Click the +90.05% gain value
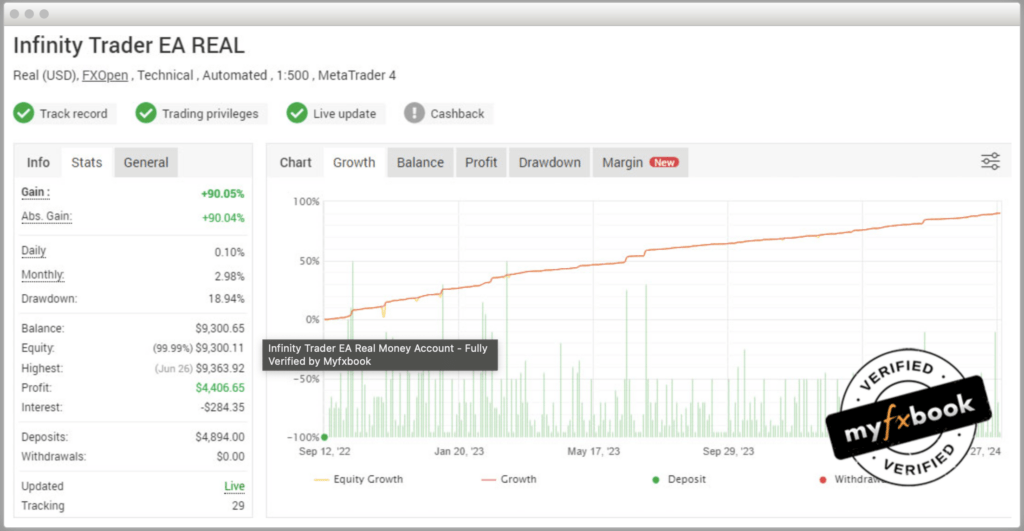The height and width of the screenshot is (531, 1024). click(x=223, y=194)
